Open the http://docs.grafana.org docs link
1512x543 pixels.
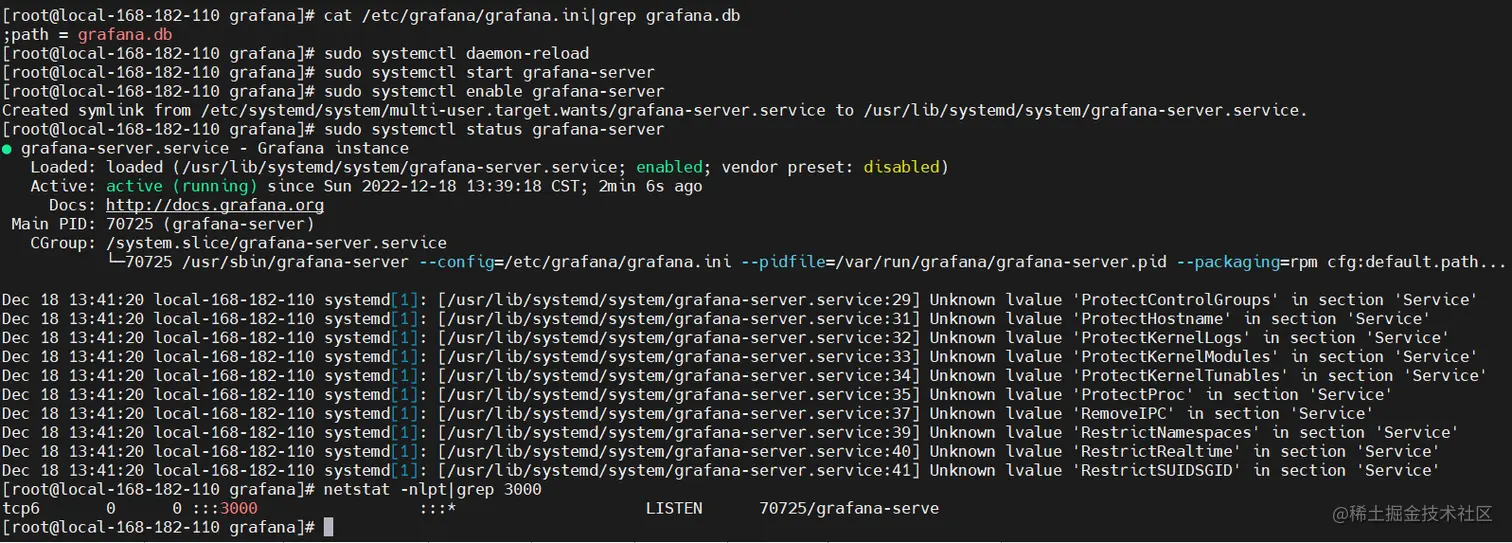(215, 205)
